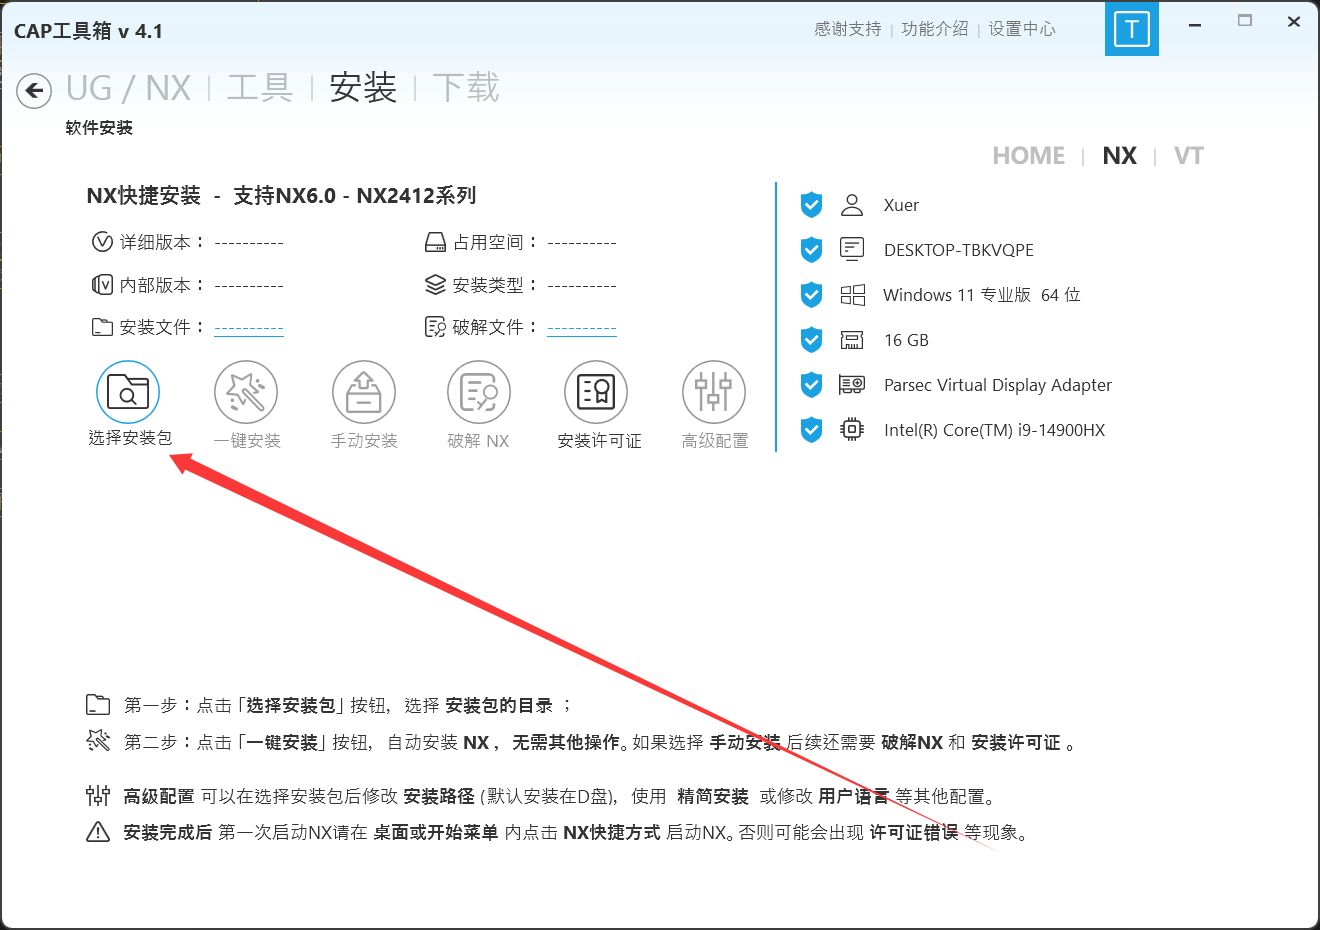Screen dimensions: 1320x930
Task: Click the 一键安装 magic wand icon
Action: click(x=246, y=392)
